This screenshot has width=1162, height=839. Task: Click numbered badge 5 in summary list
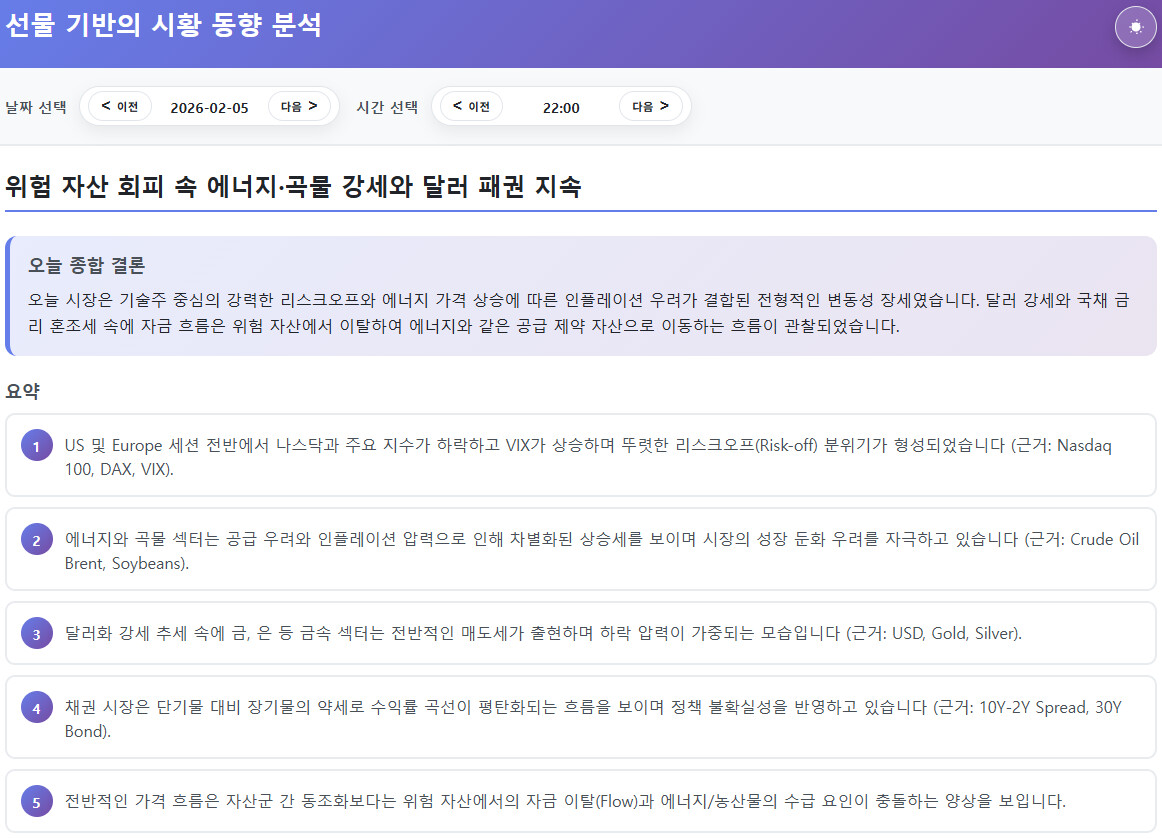36,802
